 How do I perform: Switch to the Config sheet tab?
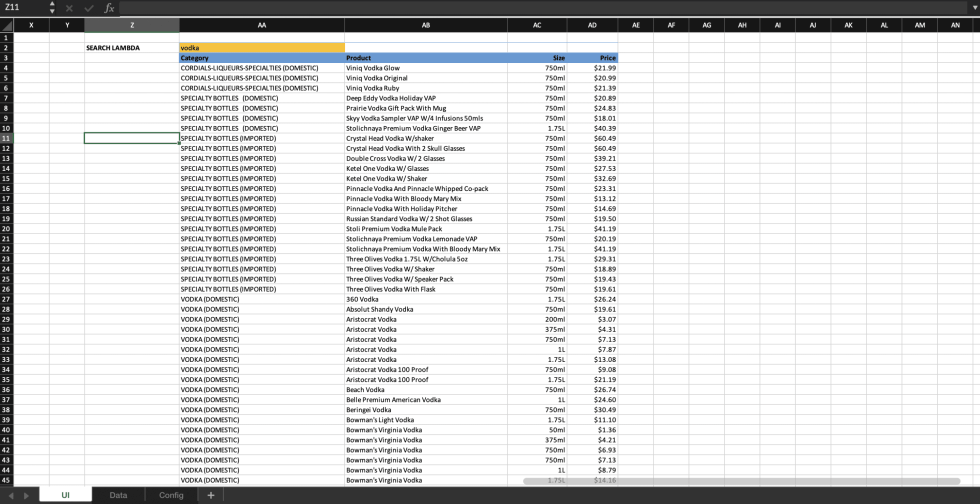[x=171, y=495]
